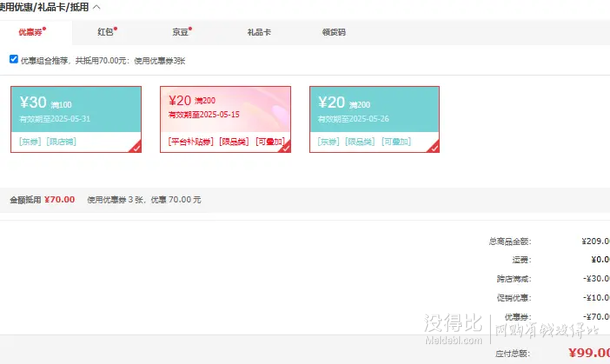Switch to the 礼品卡 tab
610x364 pixels.
click(259, 32)
